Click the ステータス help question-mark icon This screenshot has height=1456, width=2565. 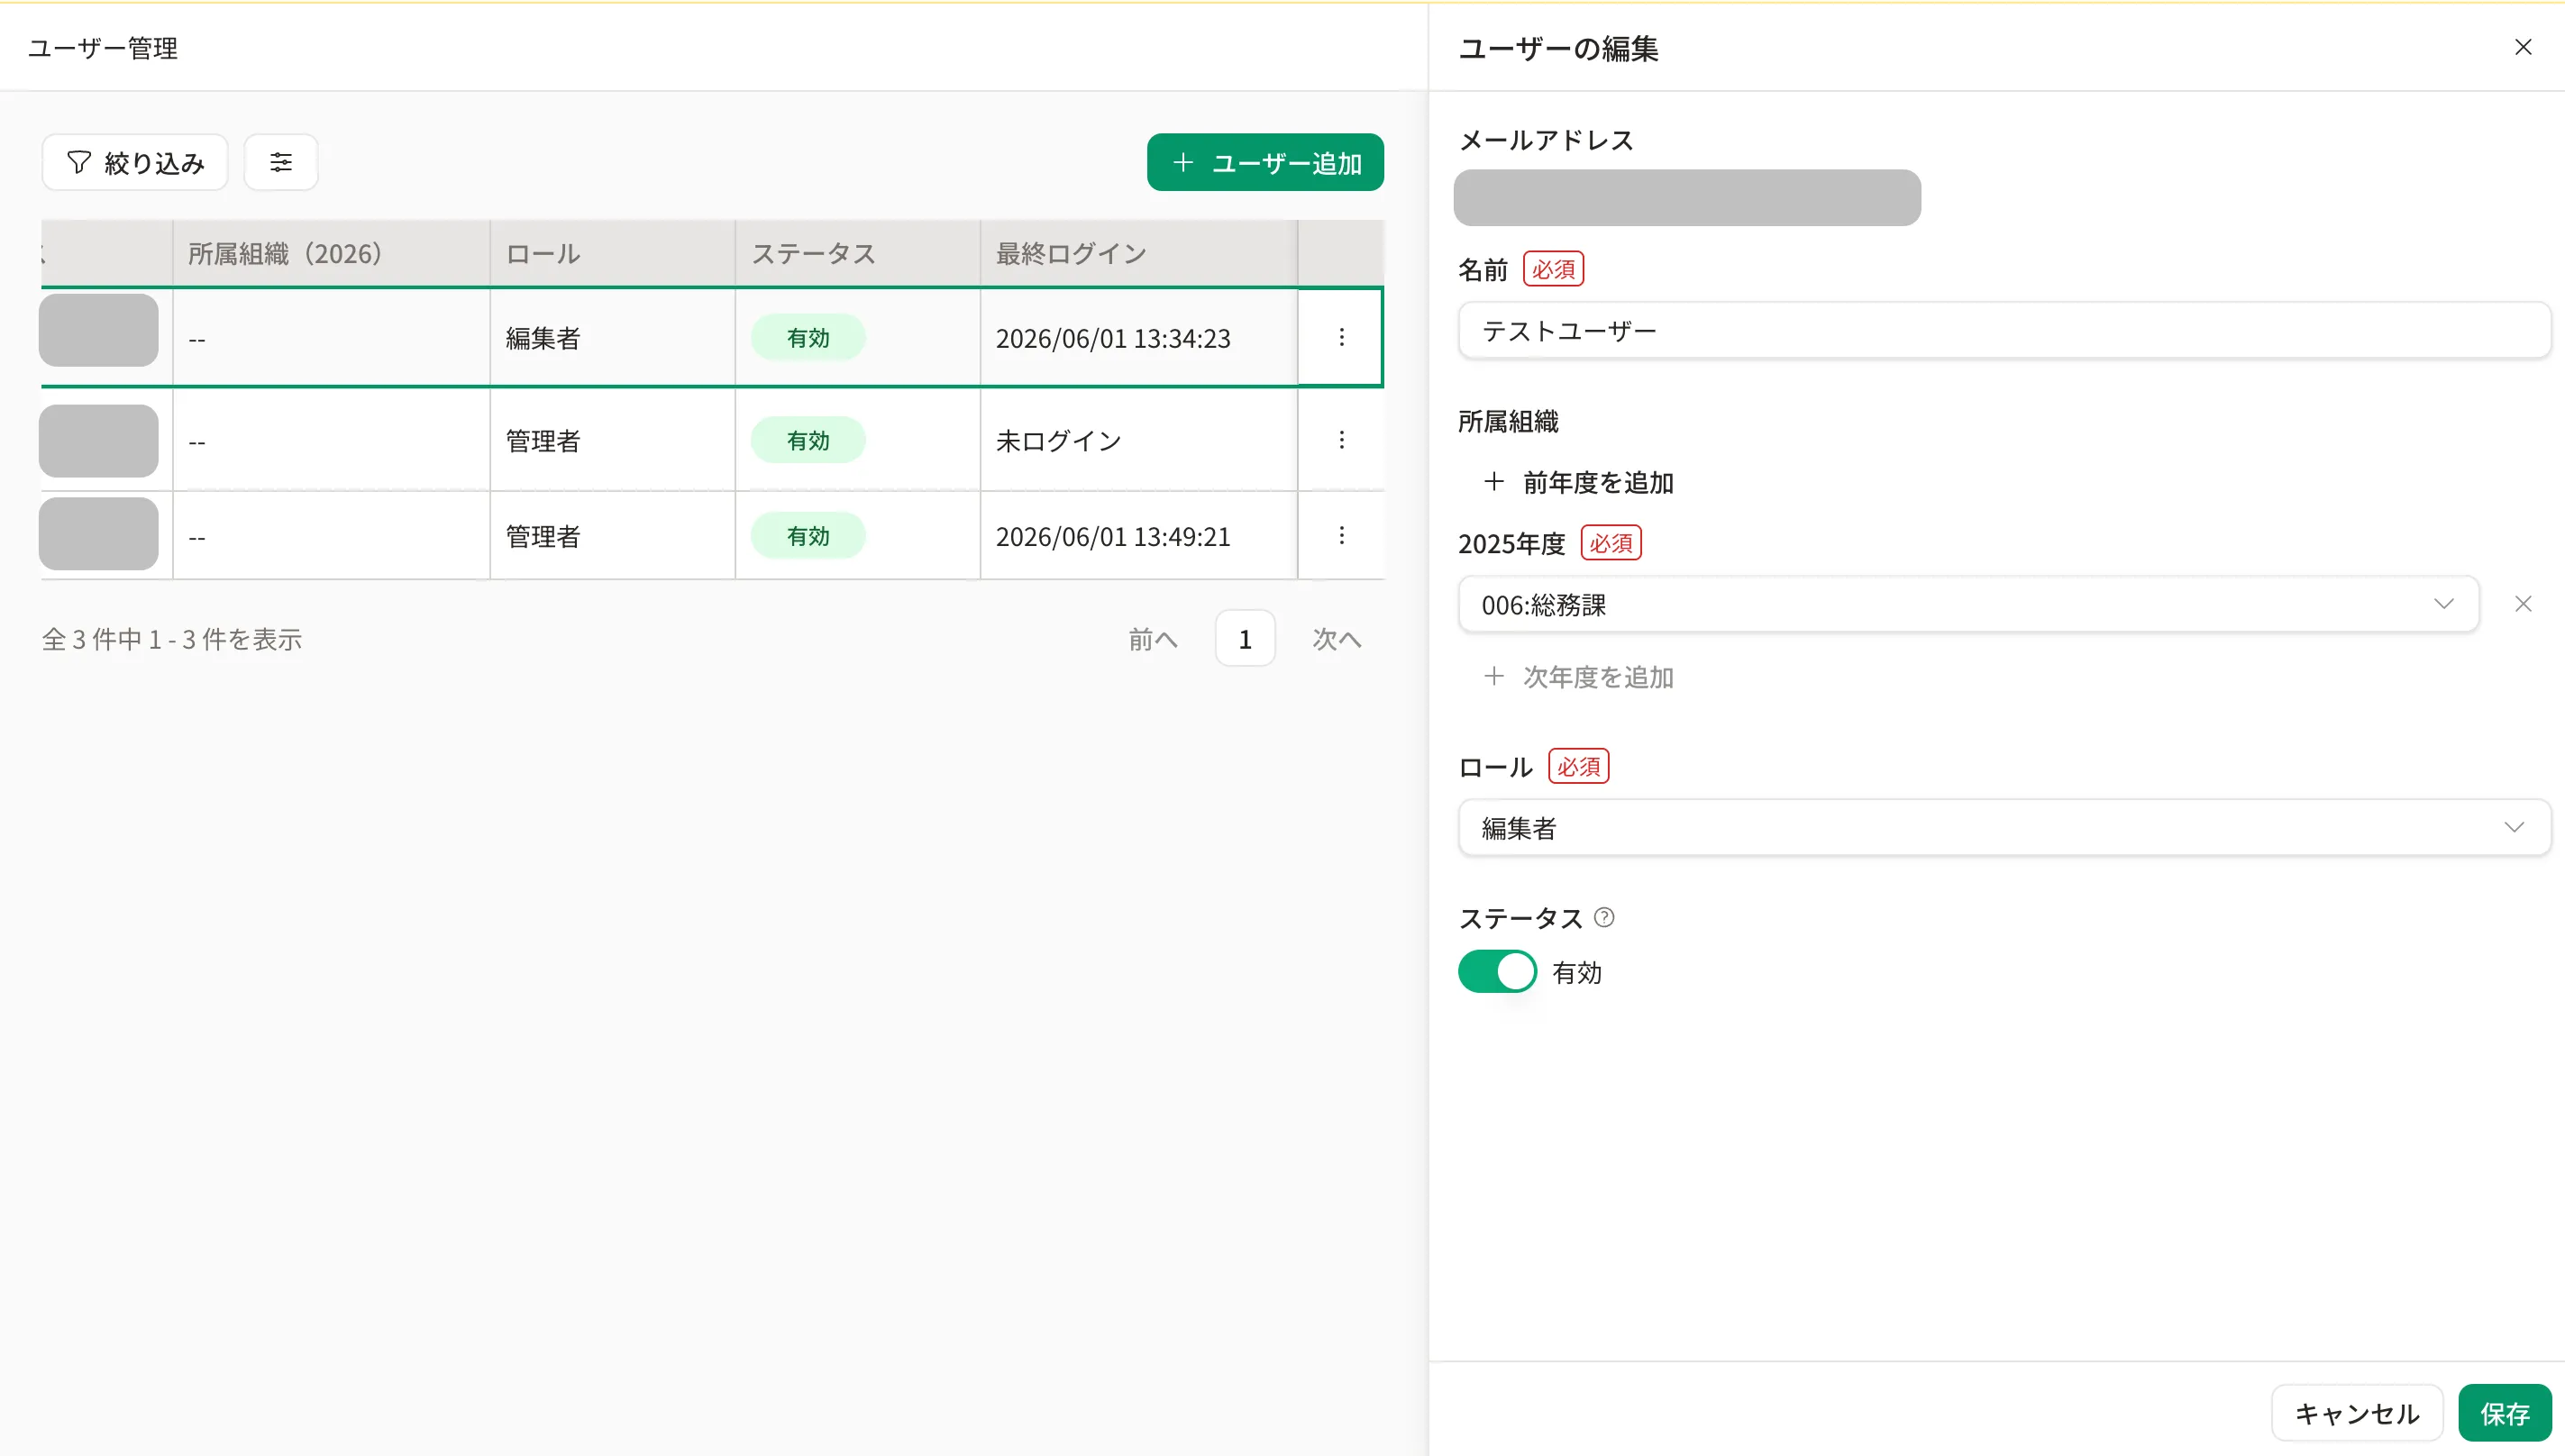1604,917
